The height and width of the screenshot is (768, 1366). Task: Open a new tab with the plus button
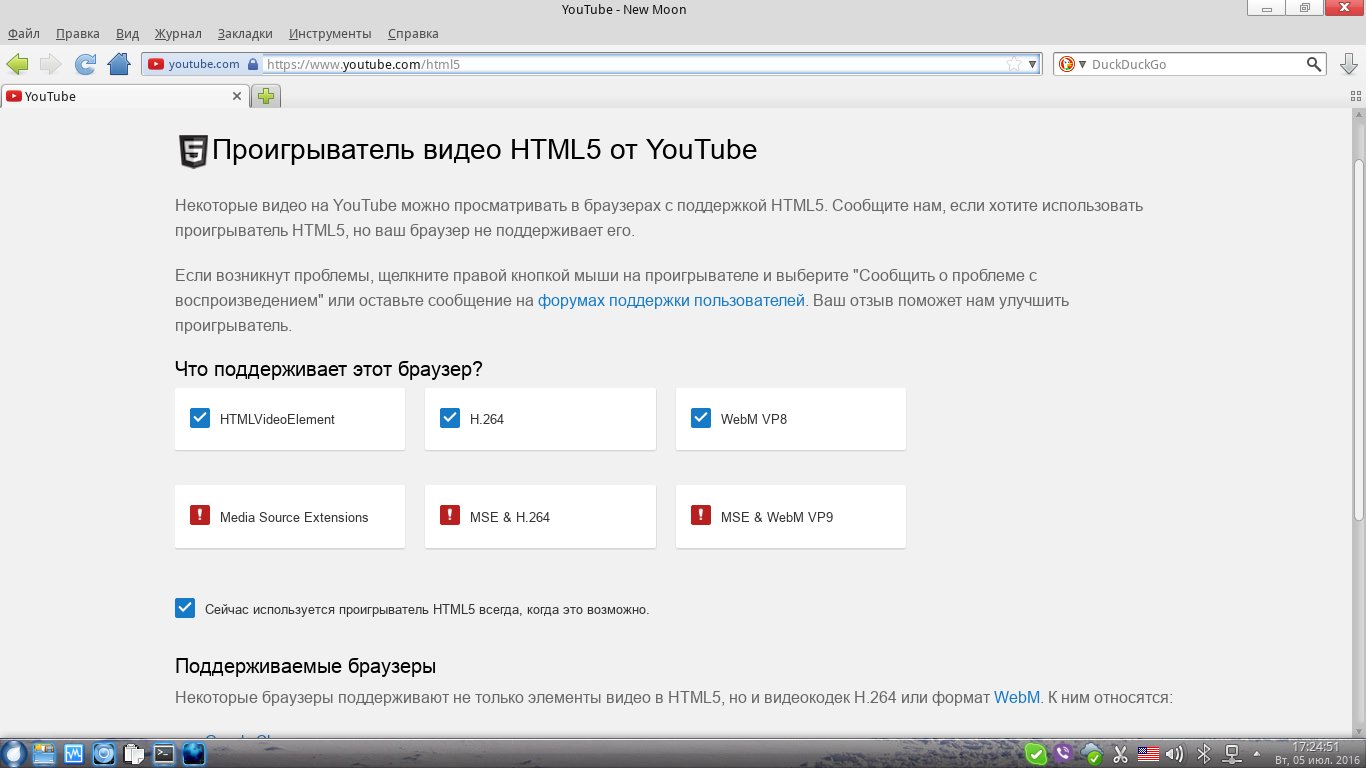click(x=266, y=96)
